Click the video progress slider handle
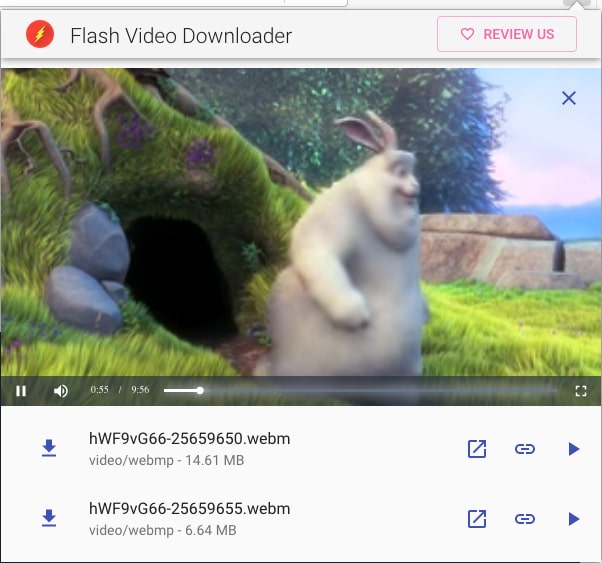Image resolution: width=602 pixels, height=563 pixels. 200,391
